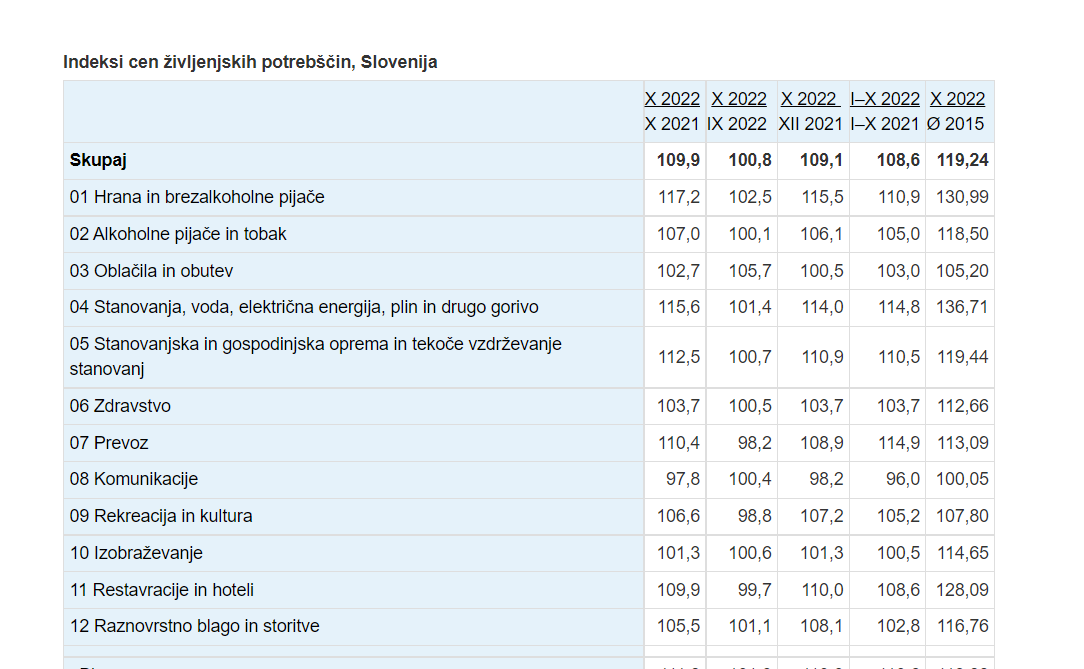1084x669 pixels.
Task: Select Skupaj value 109,9
Action: (x=678, y=160)
